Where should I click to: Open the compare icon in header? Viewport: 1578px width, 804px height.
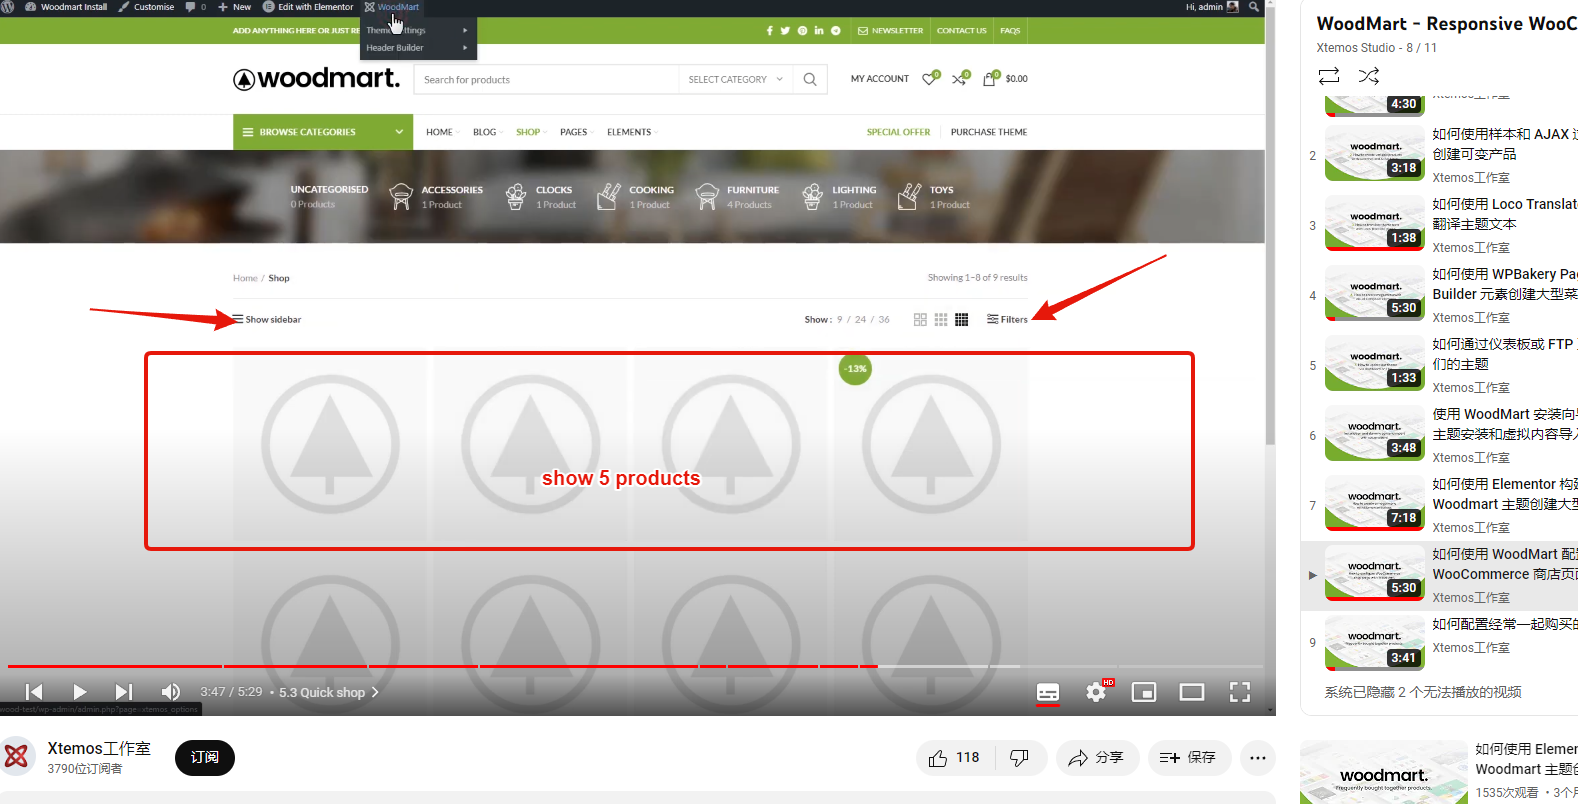pyautogui.click(x=960, y=78)
